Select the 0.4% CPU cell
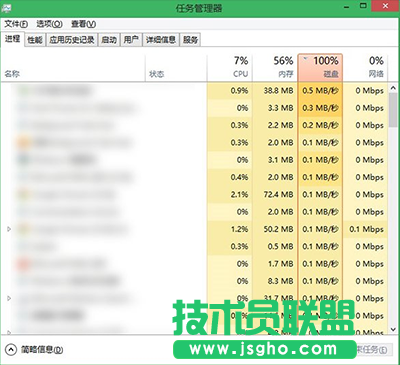 (229, 177)
